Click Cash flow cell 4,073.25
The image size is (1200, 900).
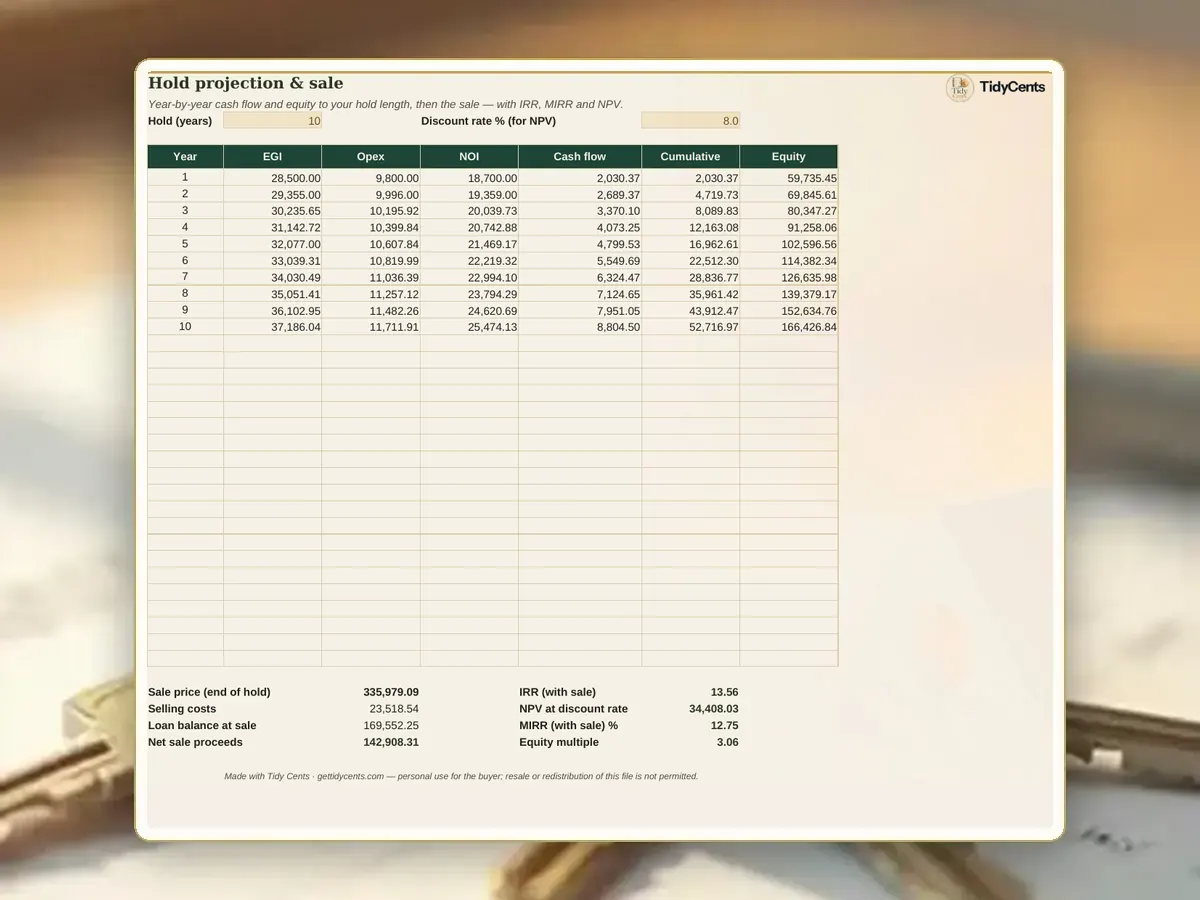pyautogui.click(x=580, y=228)
